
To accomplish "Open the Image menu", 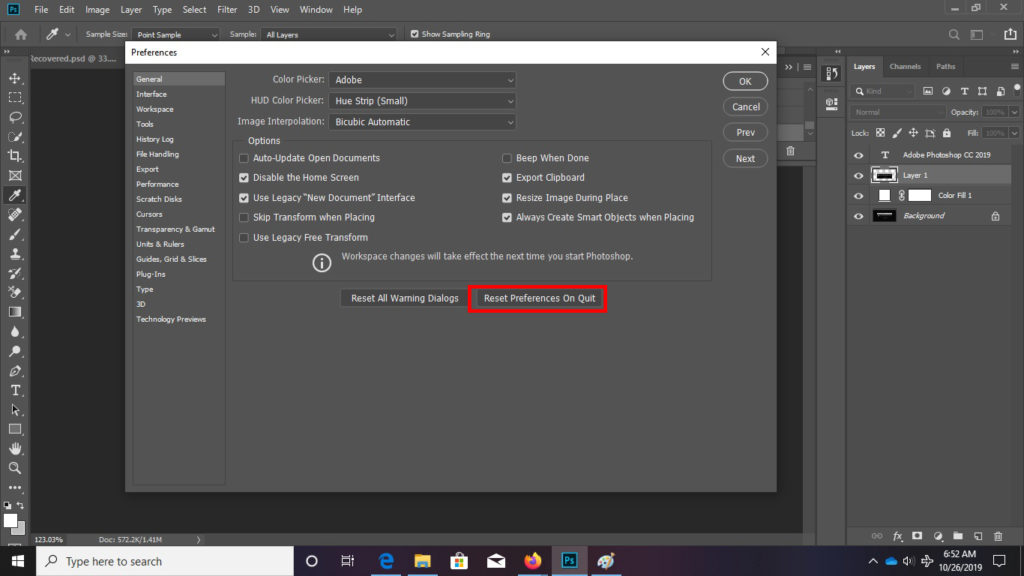I will (97, 10).
